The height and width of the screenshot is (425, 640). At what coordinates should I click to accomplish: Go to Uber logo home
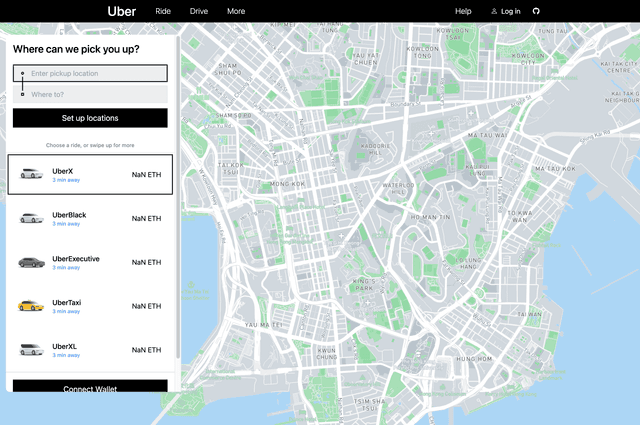point(122,11)
